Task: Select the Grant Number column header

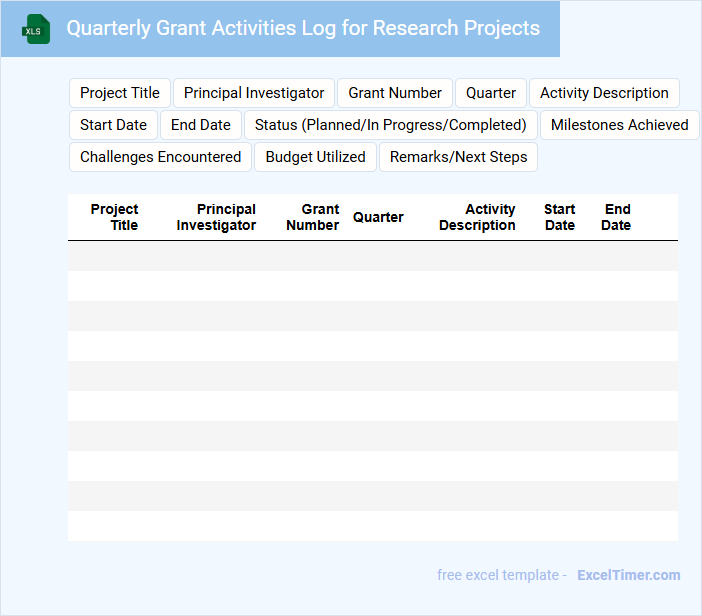Action: coord(313,217)
